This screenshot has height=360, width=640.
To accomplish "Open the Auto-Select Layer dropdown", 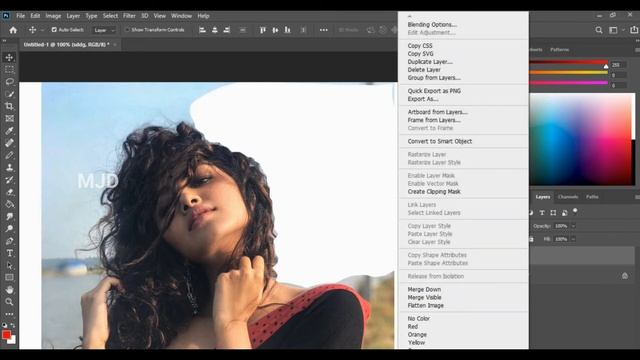I will [x=104, y=30].
